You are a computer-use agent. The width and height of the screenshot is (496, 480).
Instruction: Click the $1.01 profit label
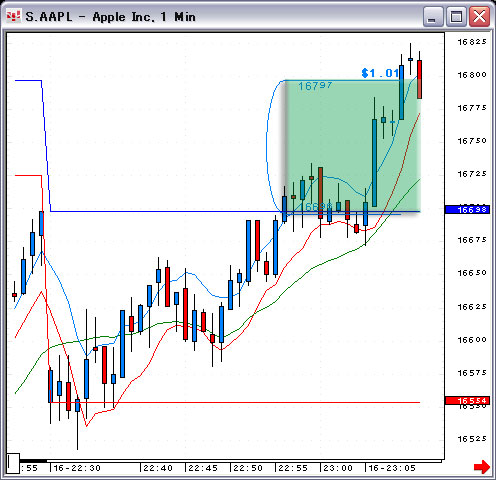tap(380, 73)
